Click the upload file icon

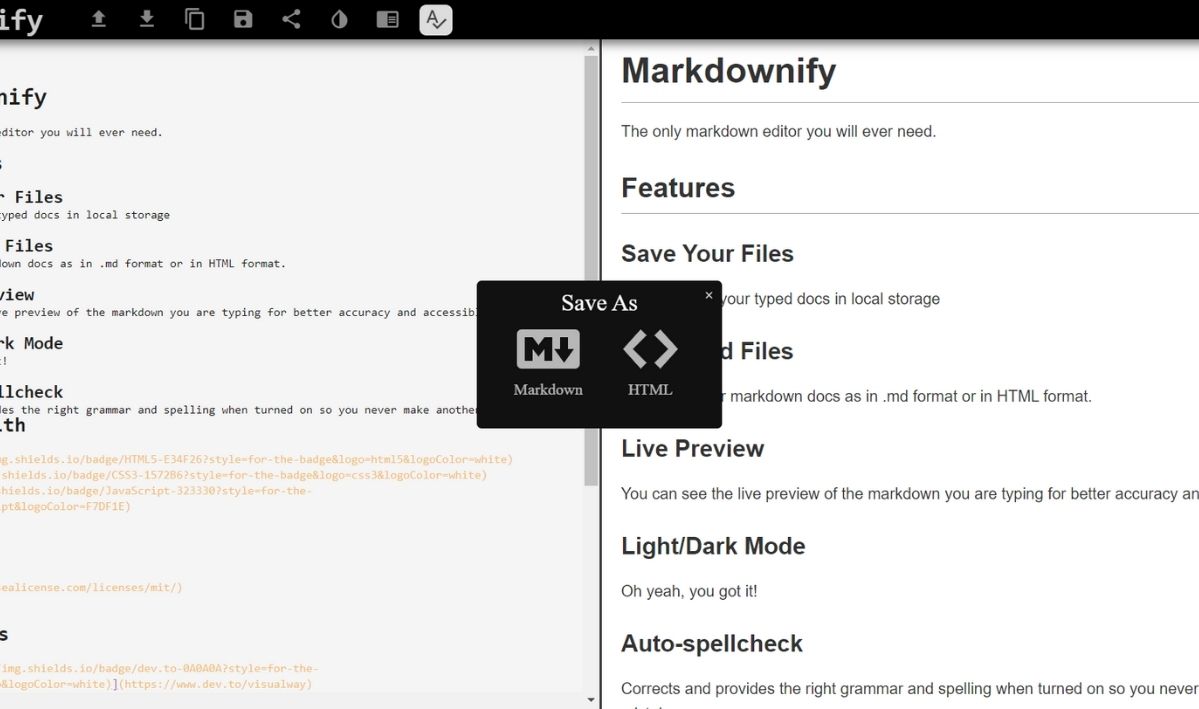pos(99,19)
